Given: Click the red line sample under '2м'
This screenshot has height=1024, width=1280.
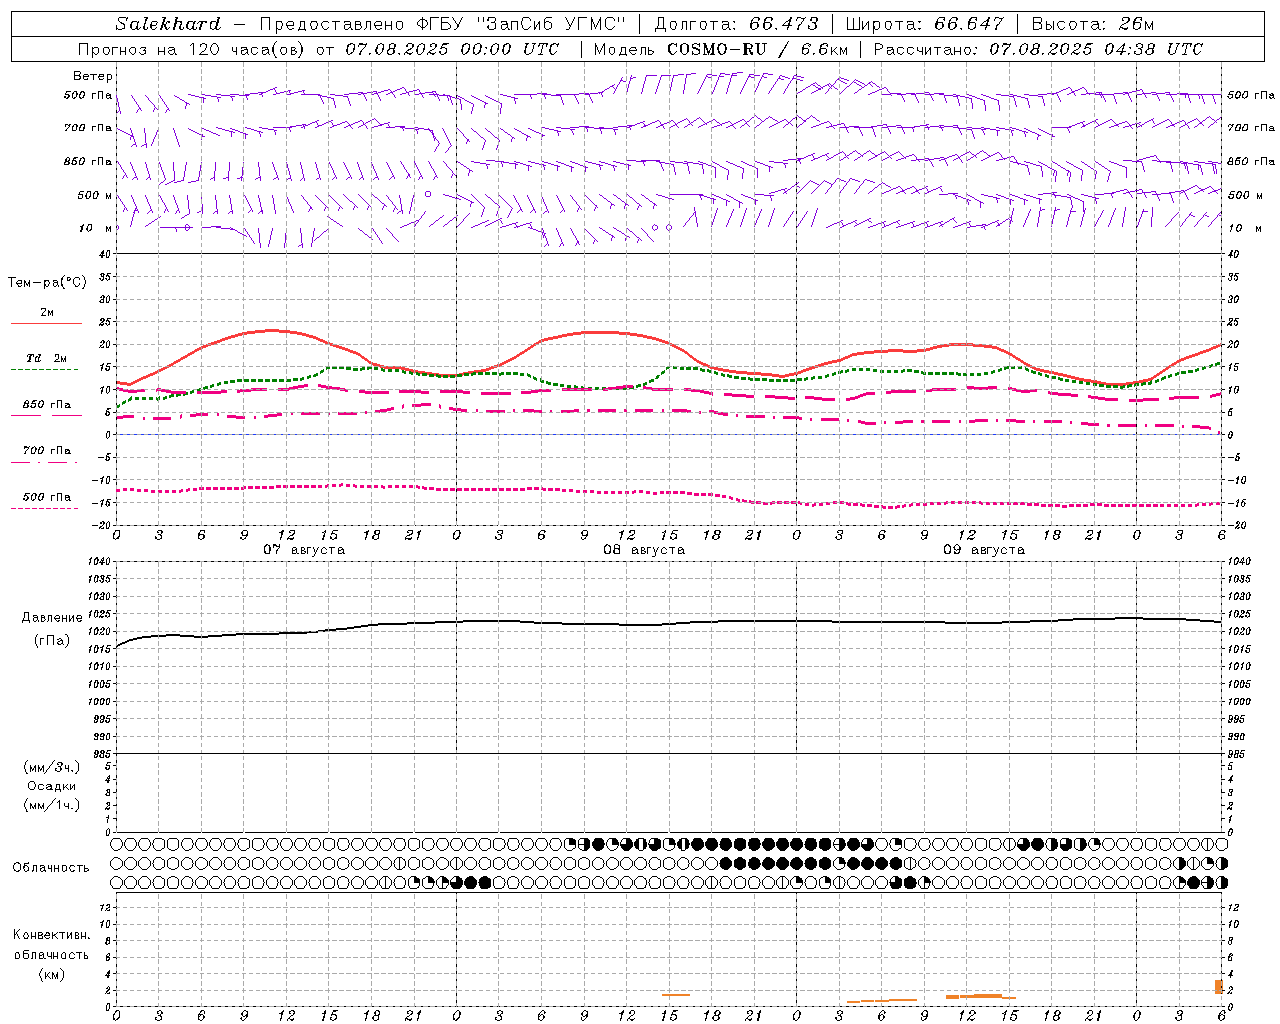Looking at the screenshot, I should click(x=46, y=323).
